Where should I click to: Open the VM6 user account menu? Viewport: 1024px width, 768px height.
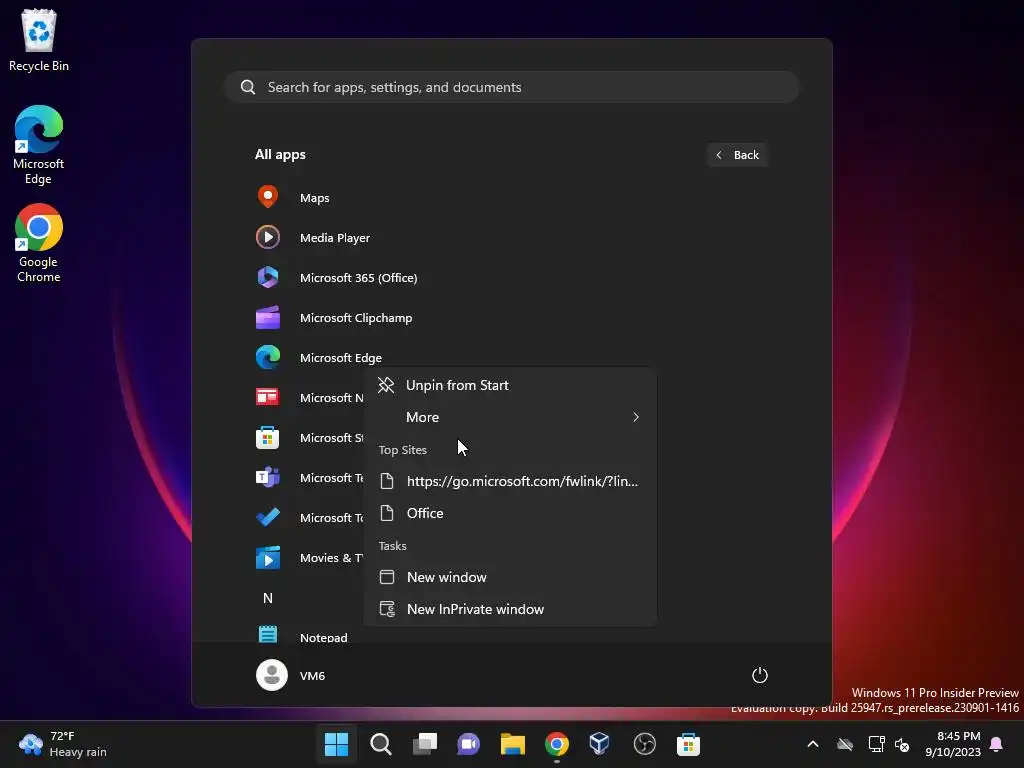pyautogui.click(x=291, y=675)
